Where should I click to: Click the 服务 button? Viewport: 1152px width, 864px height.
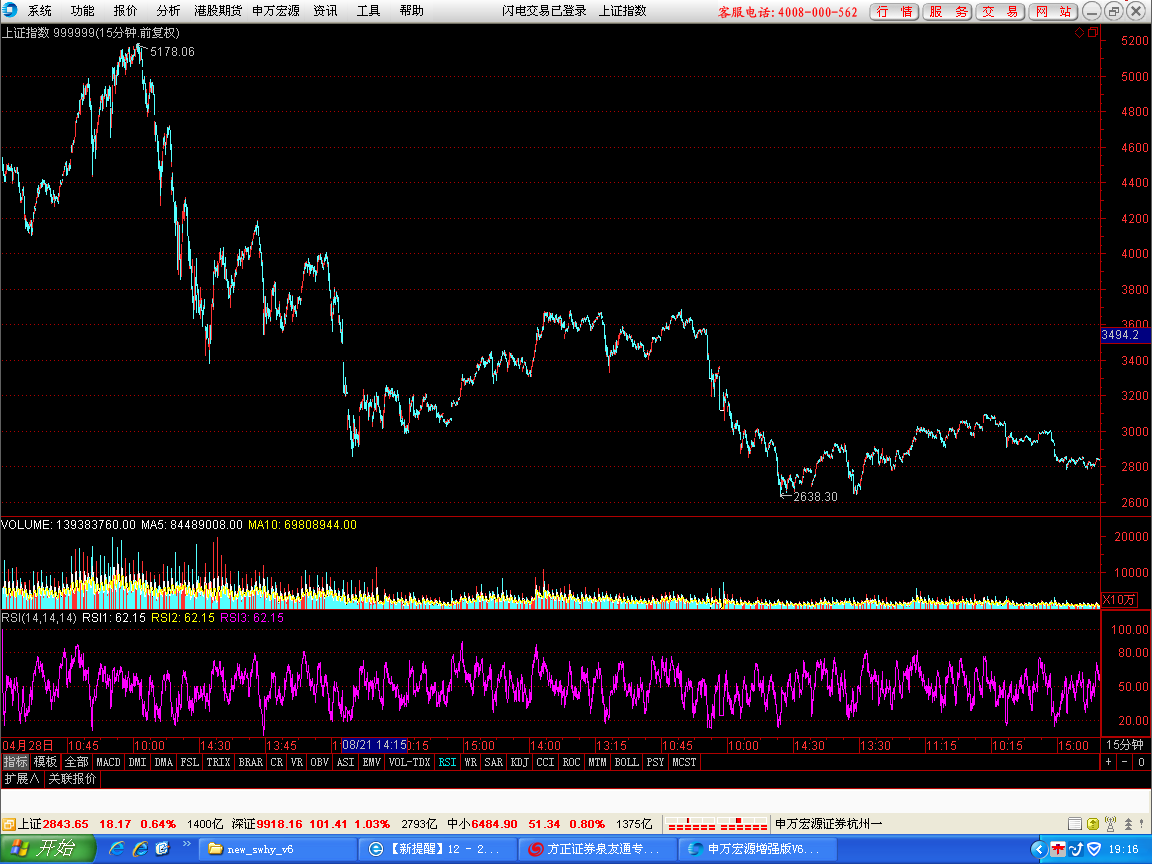(947, 12)
